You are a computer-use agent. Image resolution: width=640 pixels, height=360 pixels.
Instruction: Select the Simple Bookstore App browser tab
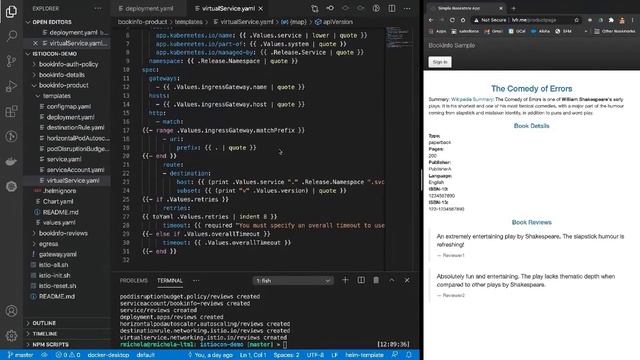tap(465, 8)
